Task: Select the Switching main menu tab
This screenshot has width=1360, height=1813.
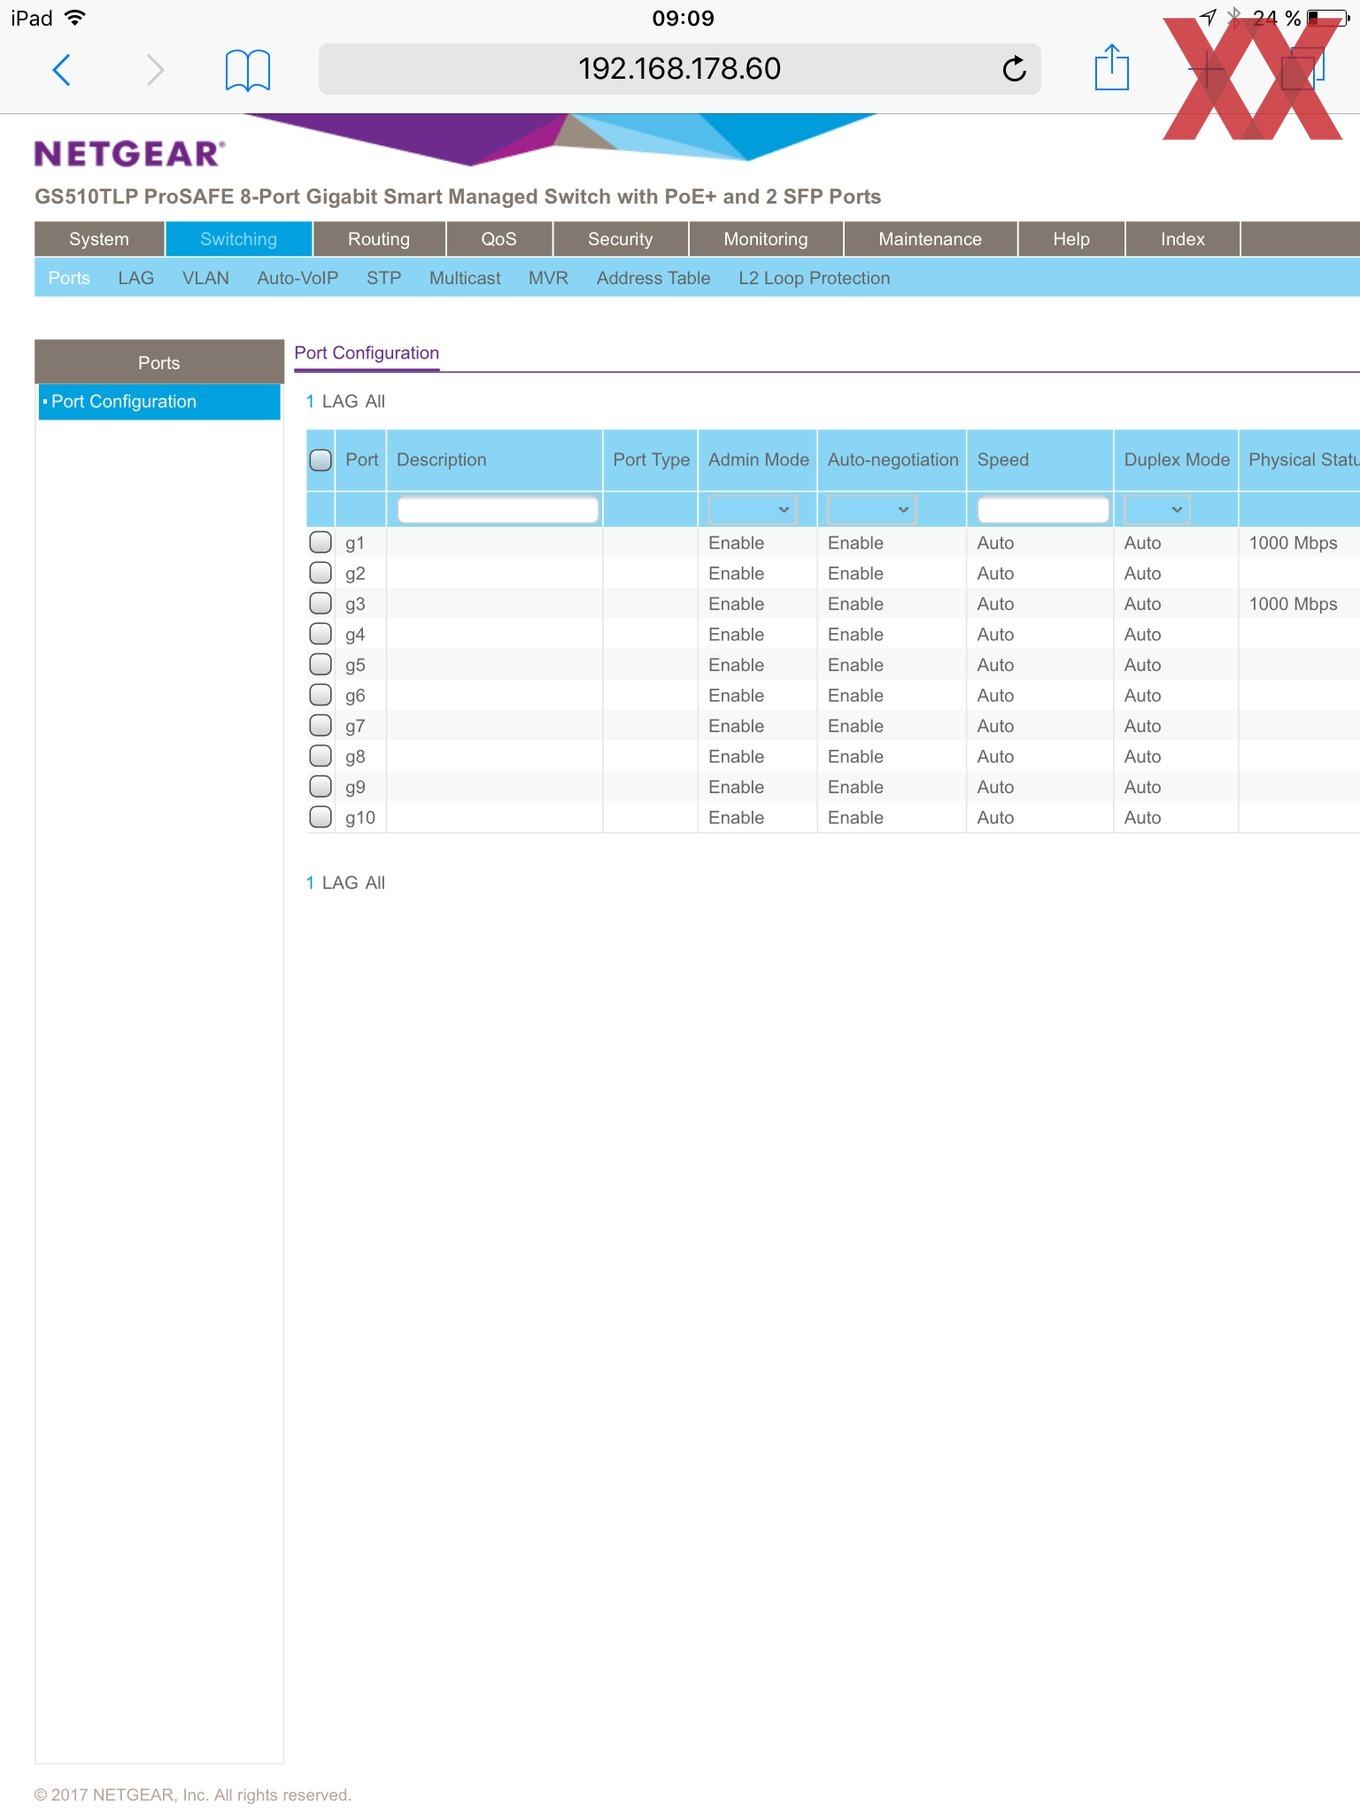Action: (238, 239)
